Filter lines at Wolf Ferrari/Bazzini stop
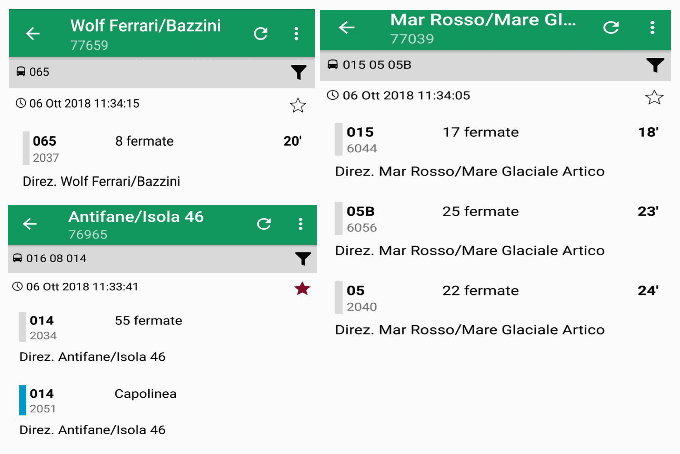 click(298, 72)
